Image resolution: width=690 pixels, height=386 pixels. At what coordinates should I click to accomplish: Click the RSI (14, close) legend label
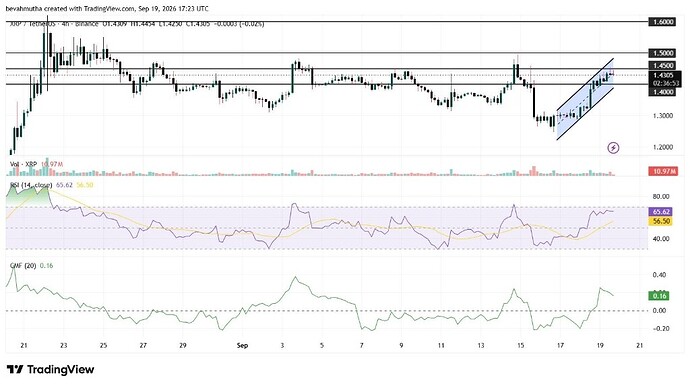coord(31,185)
